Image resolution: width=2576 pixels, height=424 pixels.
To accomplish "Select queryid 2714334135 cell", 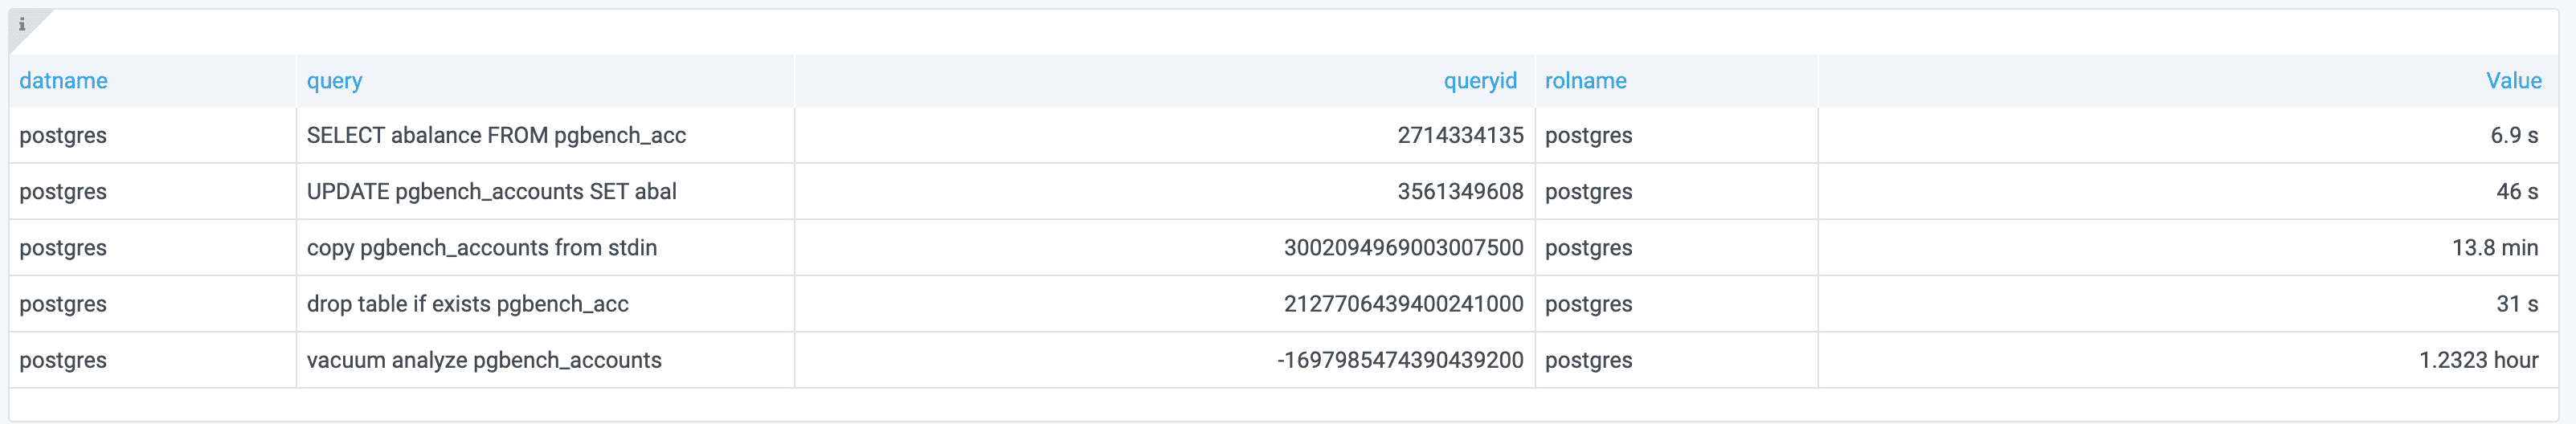I will tap(1460, 136).
